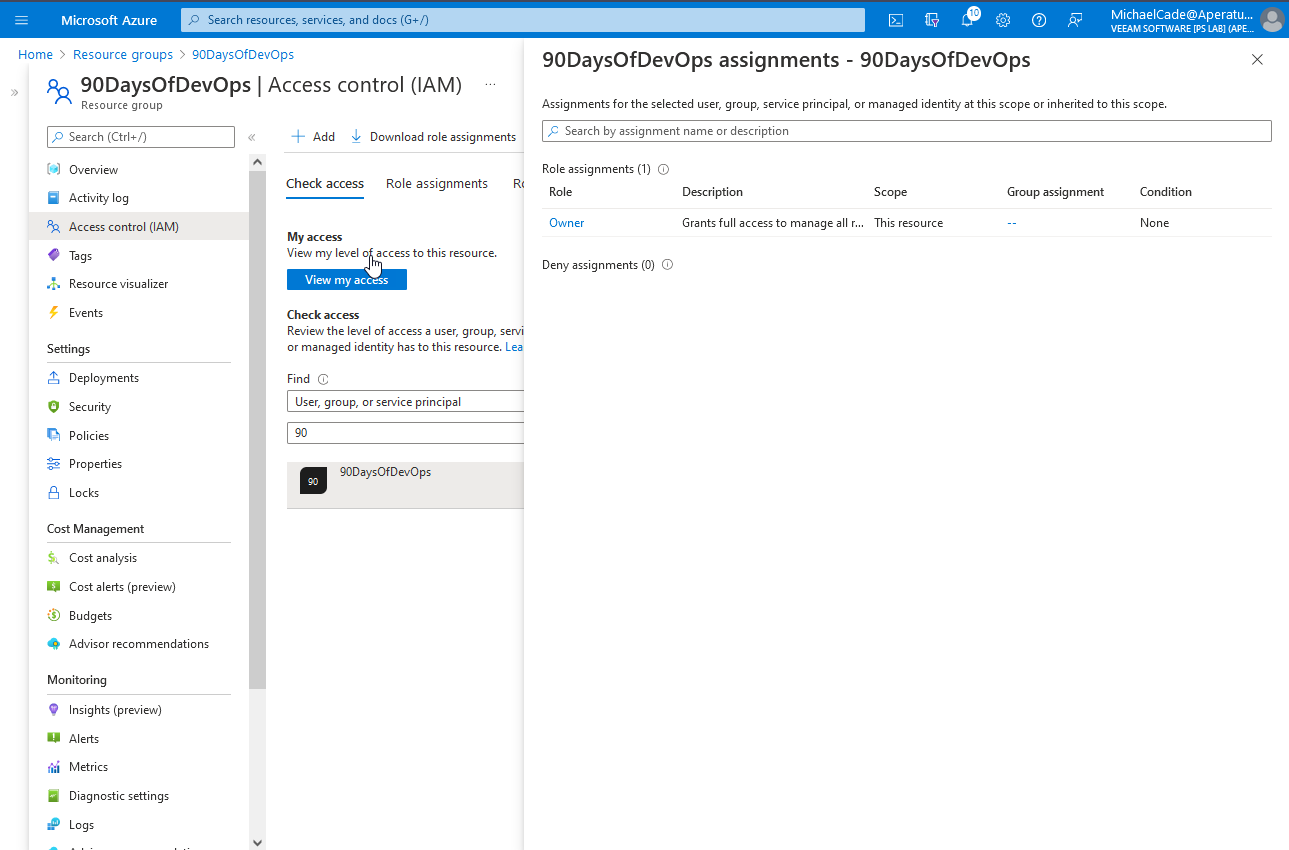The width and height of the screenshot is (1289, 850).
Task: Open the Feedback icon in header
Action: point(1075,20)
